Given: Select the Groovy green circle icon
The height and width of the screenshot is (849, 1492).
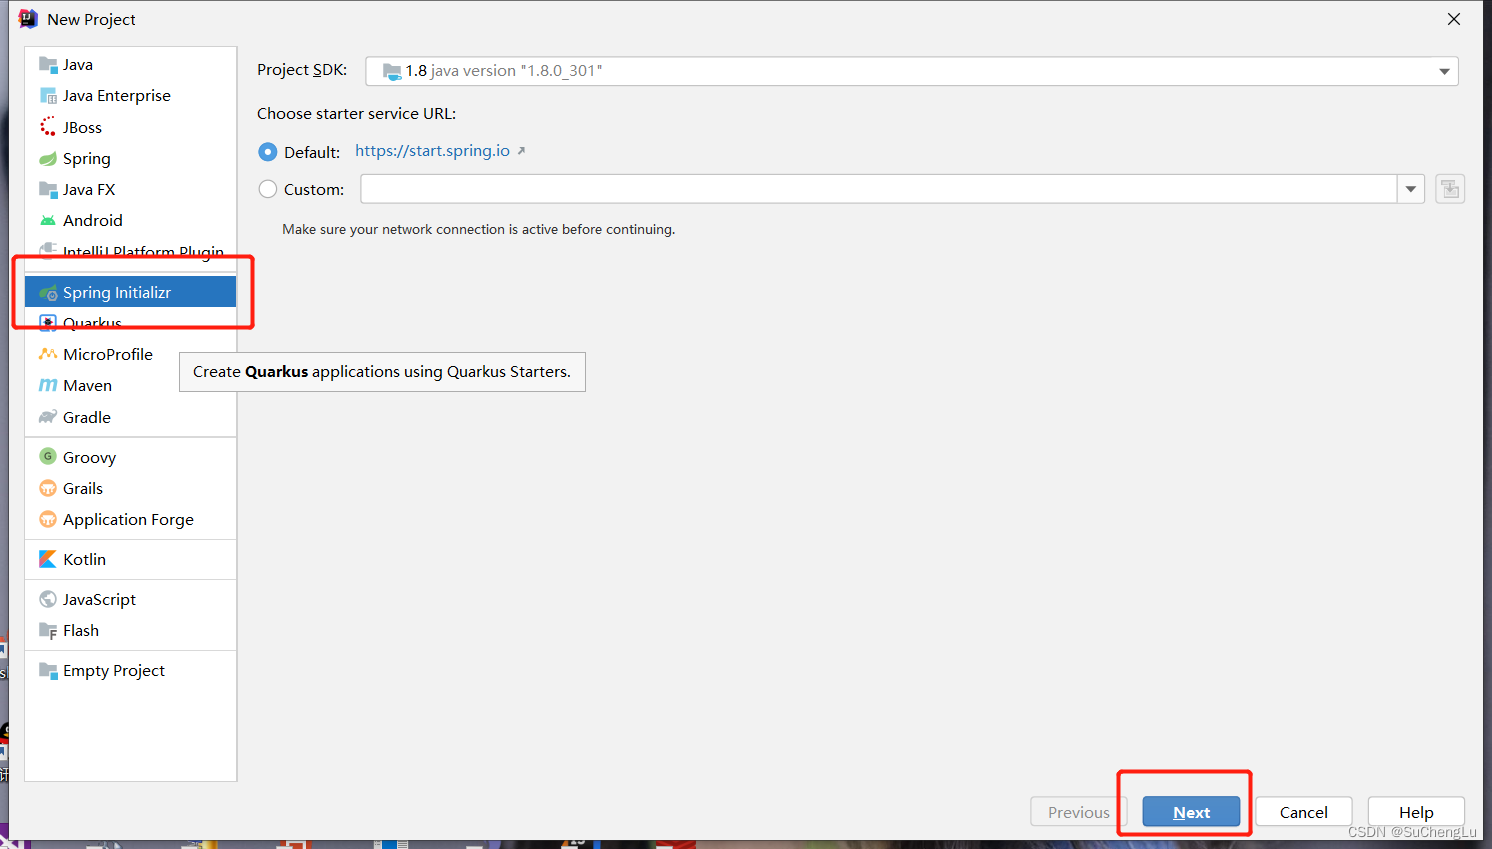Looking at the screenshot, I should point(48,456).
